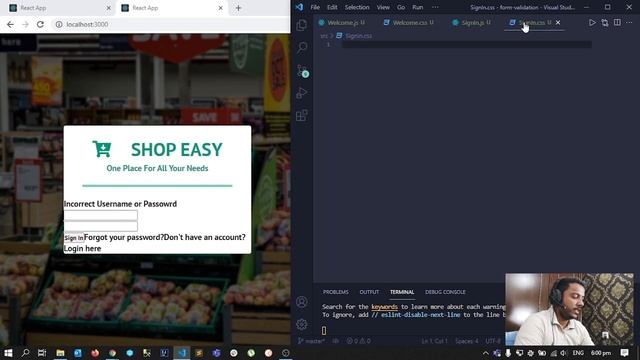
Task: Select the TERMINAL panel tab
Action: click(402, 292)
